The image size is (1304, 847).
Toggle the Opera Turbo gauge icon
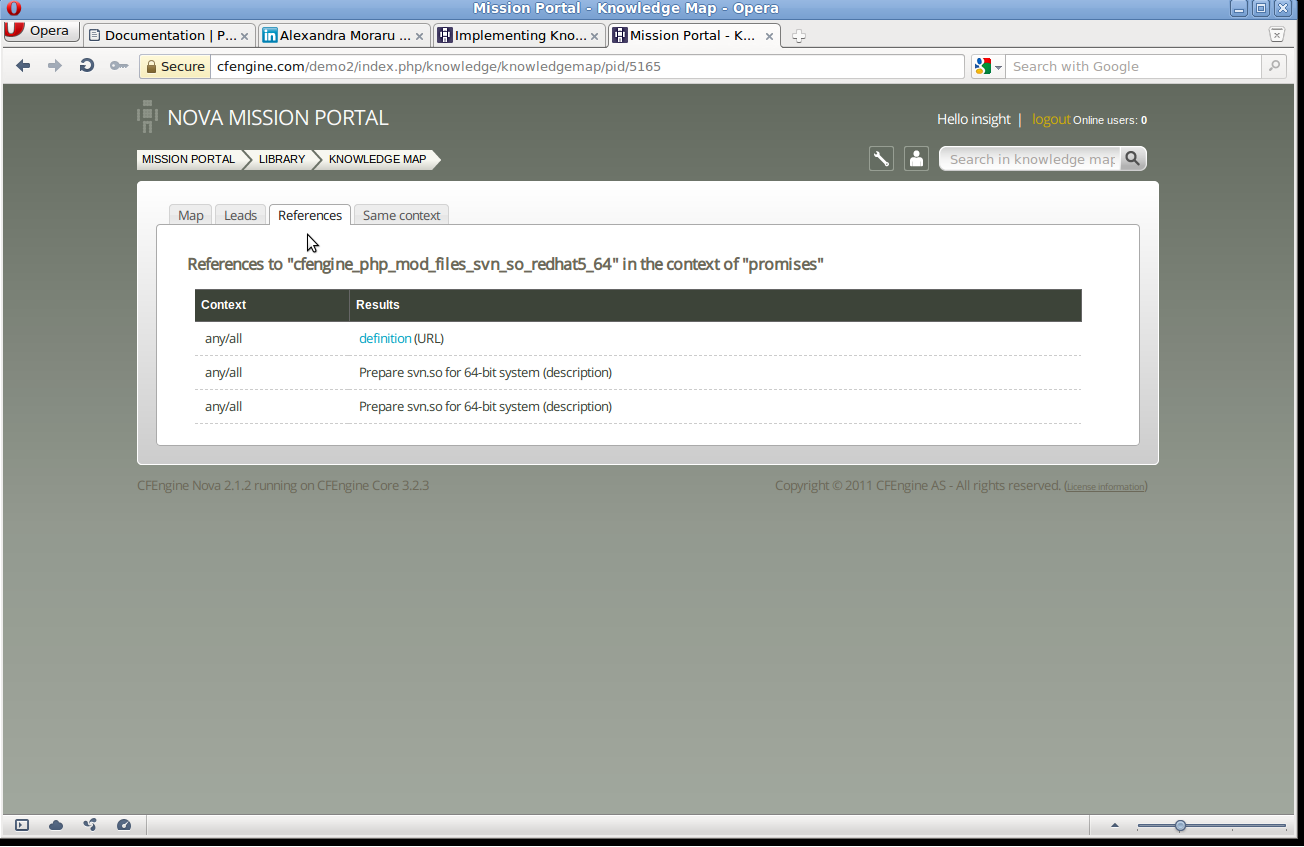coord(124,825)
